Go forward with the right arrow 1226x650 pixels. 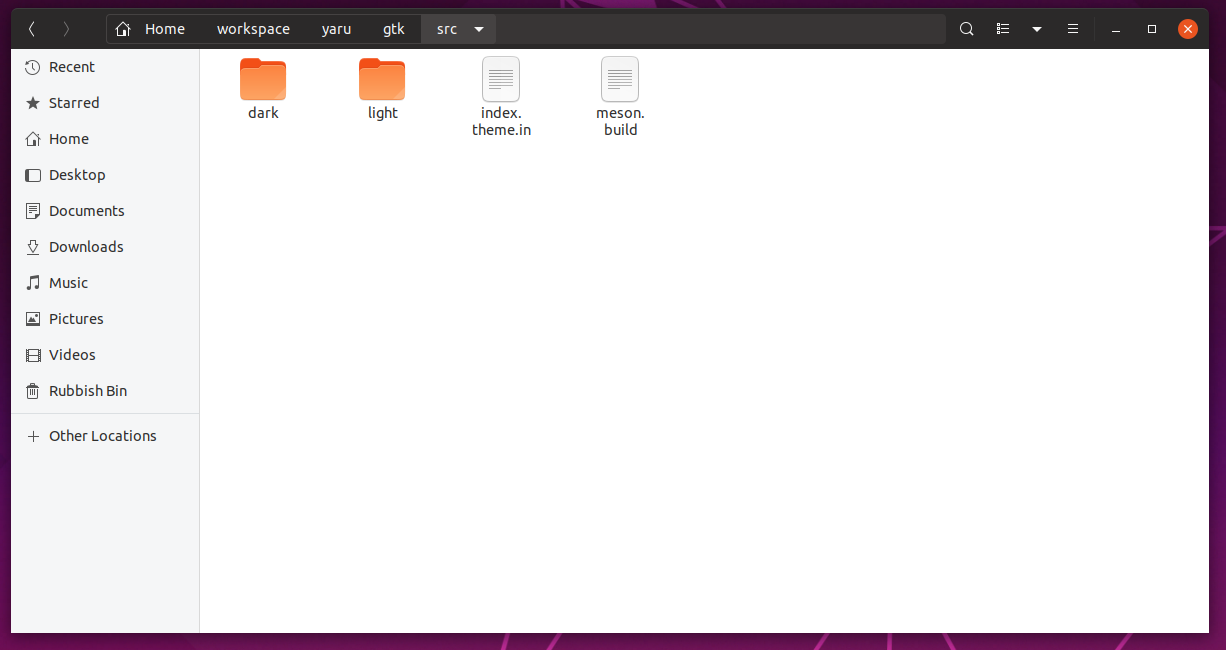(66, 29)
